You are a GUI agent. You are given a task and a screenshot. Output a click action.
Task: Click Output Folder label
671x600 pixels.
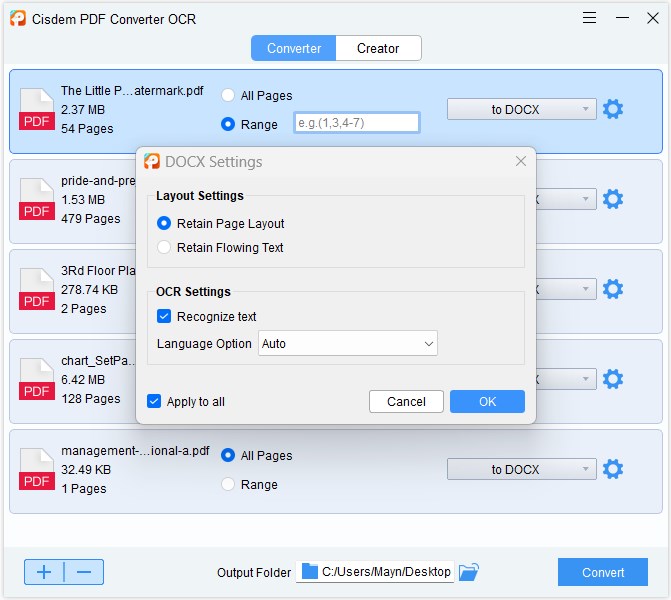coord(254,573)
